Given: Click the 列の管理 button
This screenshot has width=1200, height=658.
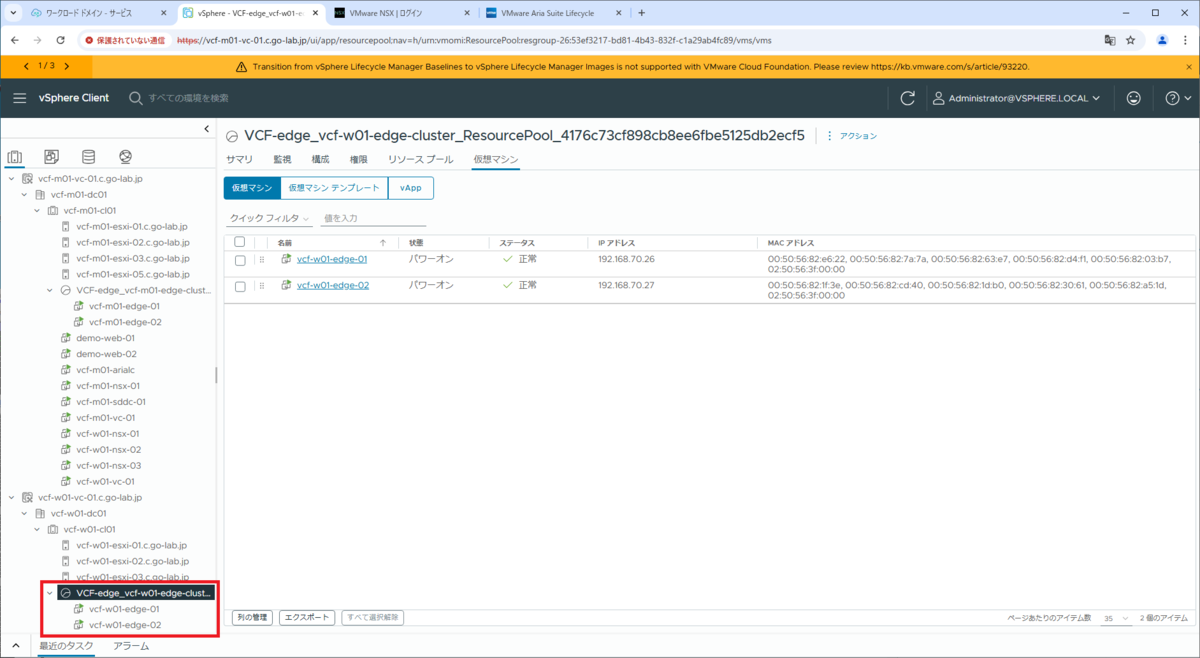Looking at the screenshot, I should [252, 618].
